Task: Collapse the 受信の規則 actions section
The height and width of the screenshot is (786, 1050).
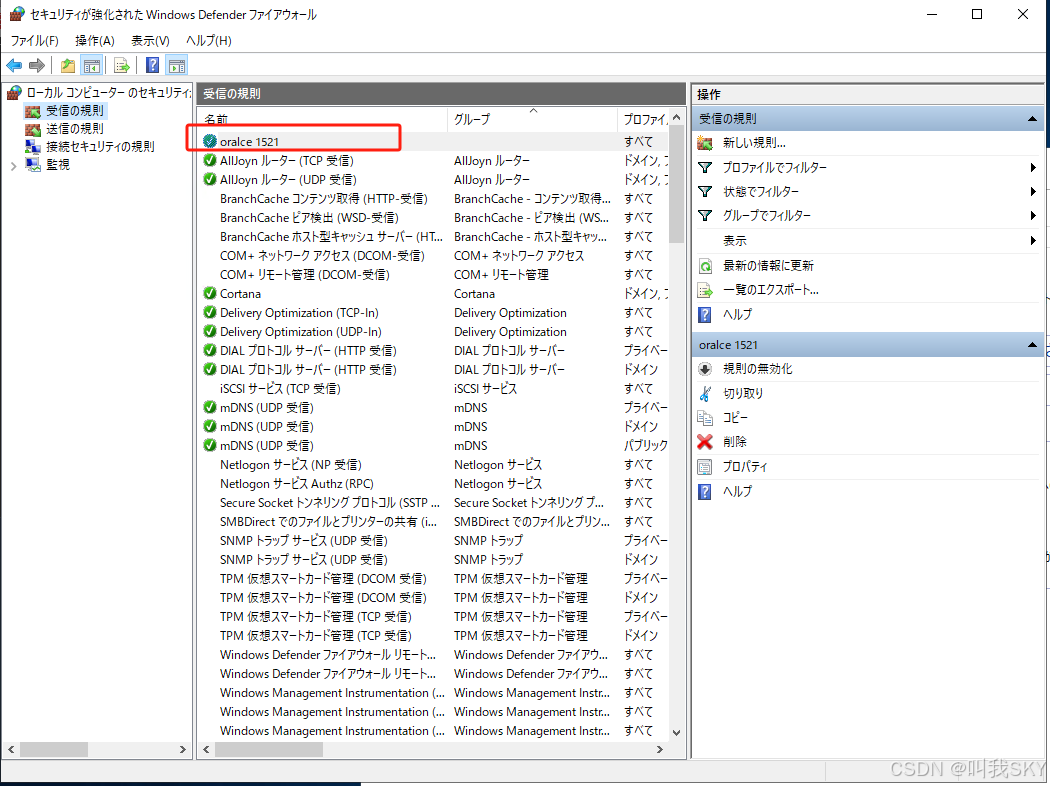Action: tap(1032, 119)
